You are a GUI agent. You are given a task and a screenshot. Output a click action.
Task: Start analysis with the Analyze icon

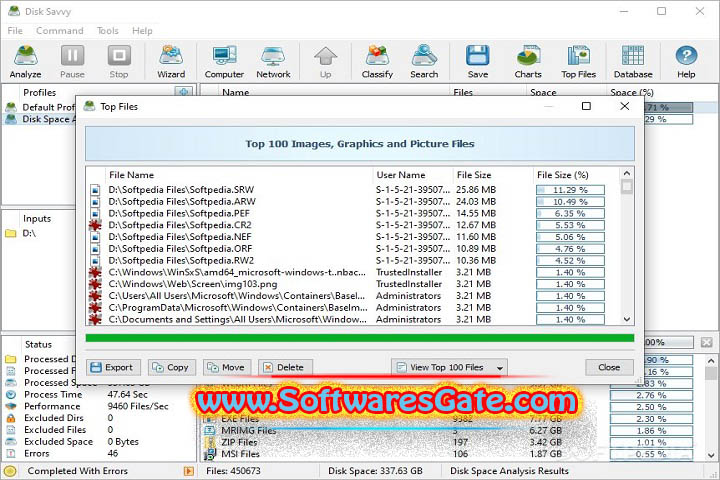[x=25, y=62]
